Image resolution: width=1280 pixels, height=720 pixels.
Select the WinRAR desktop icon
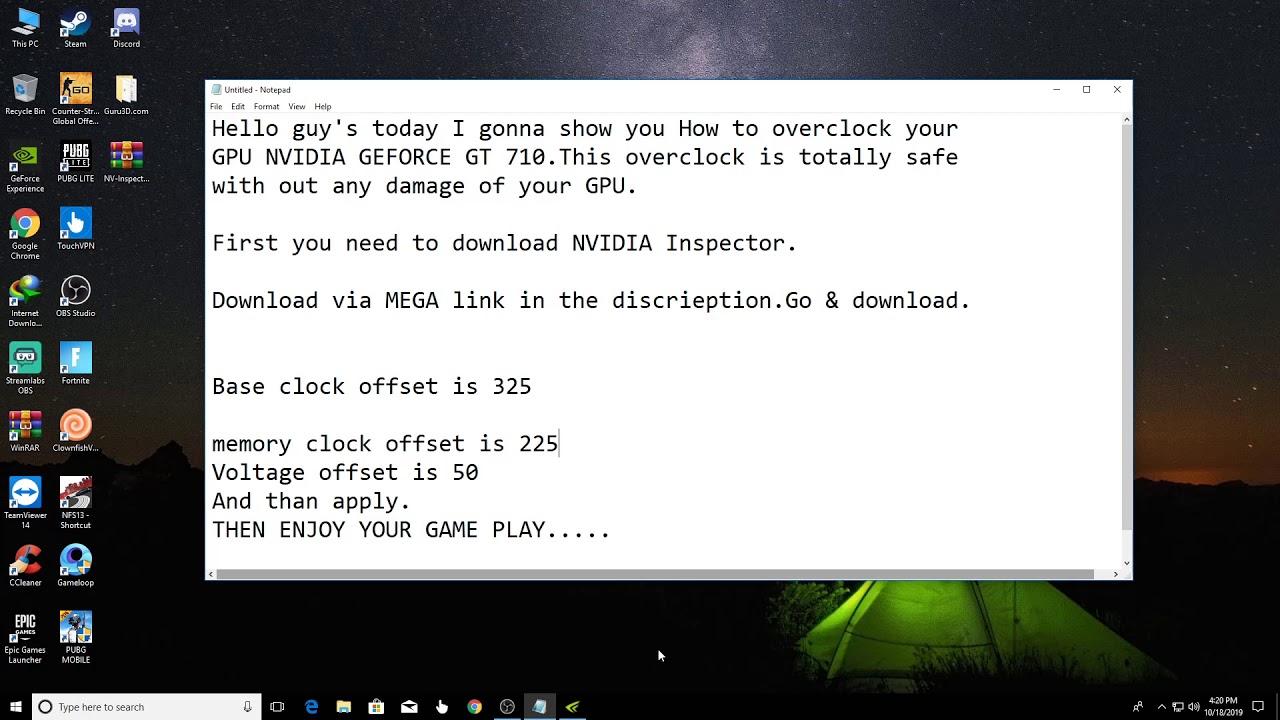[x=25, y=431]
